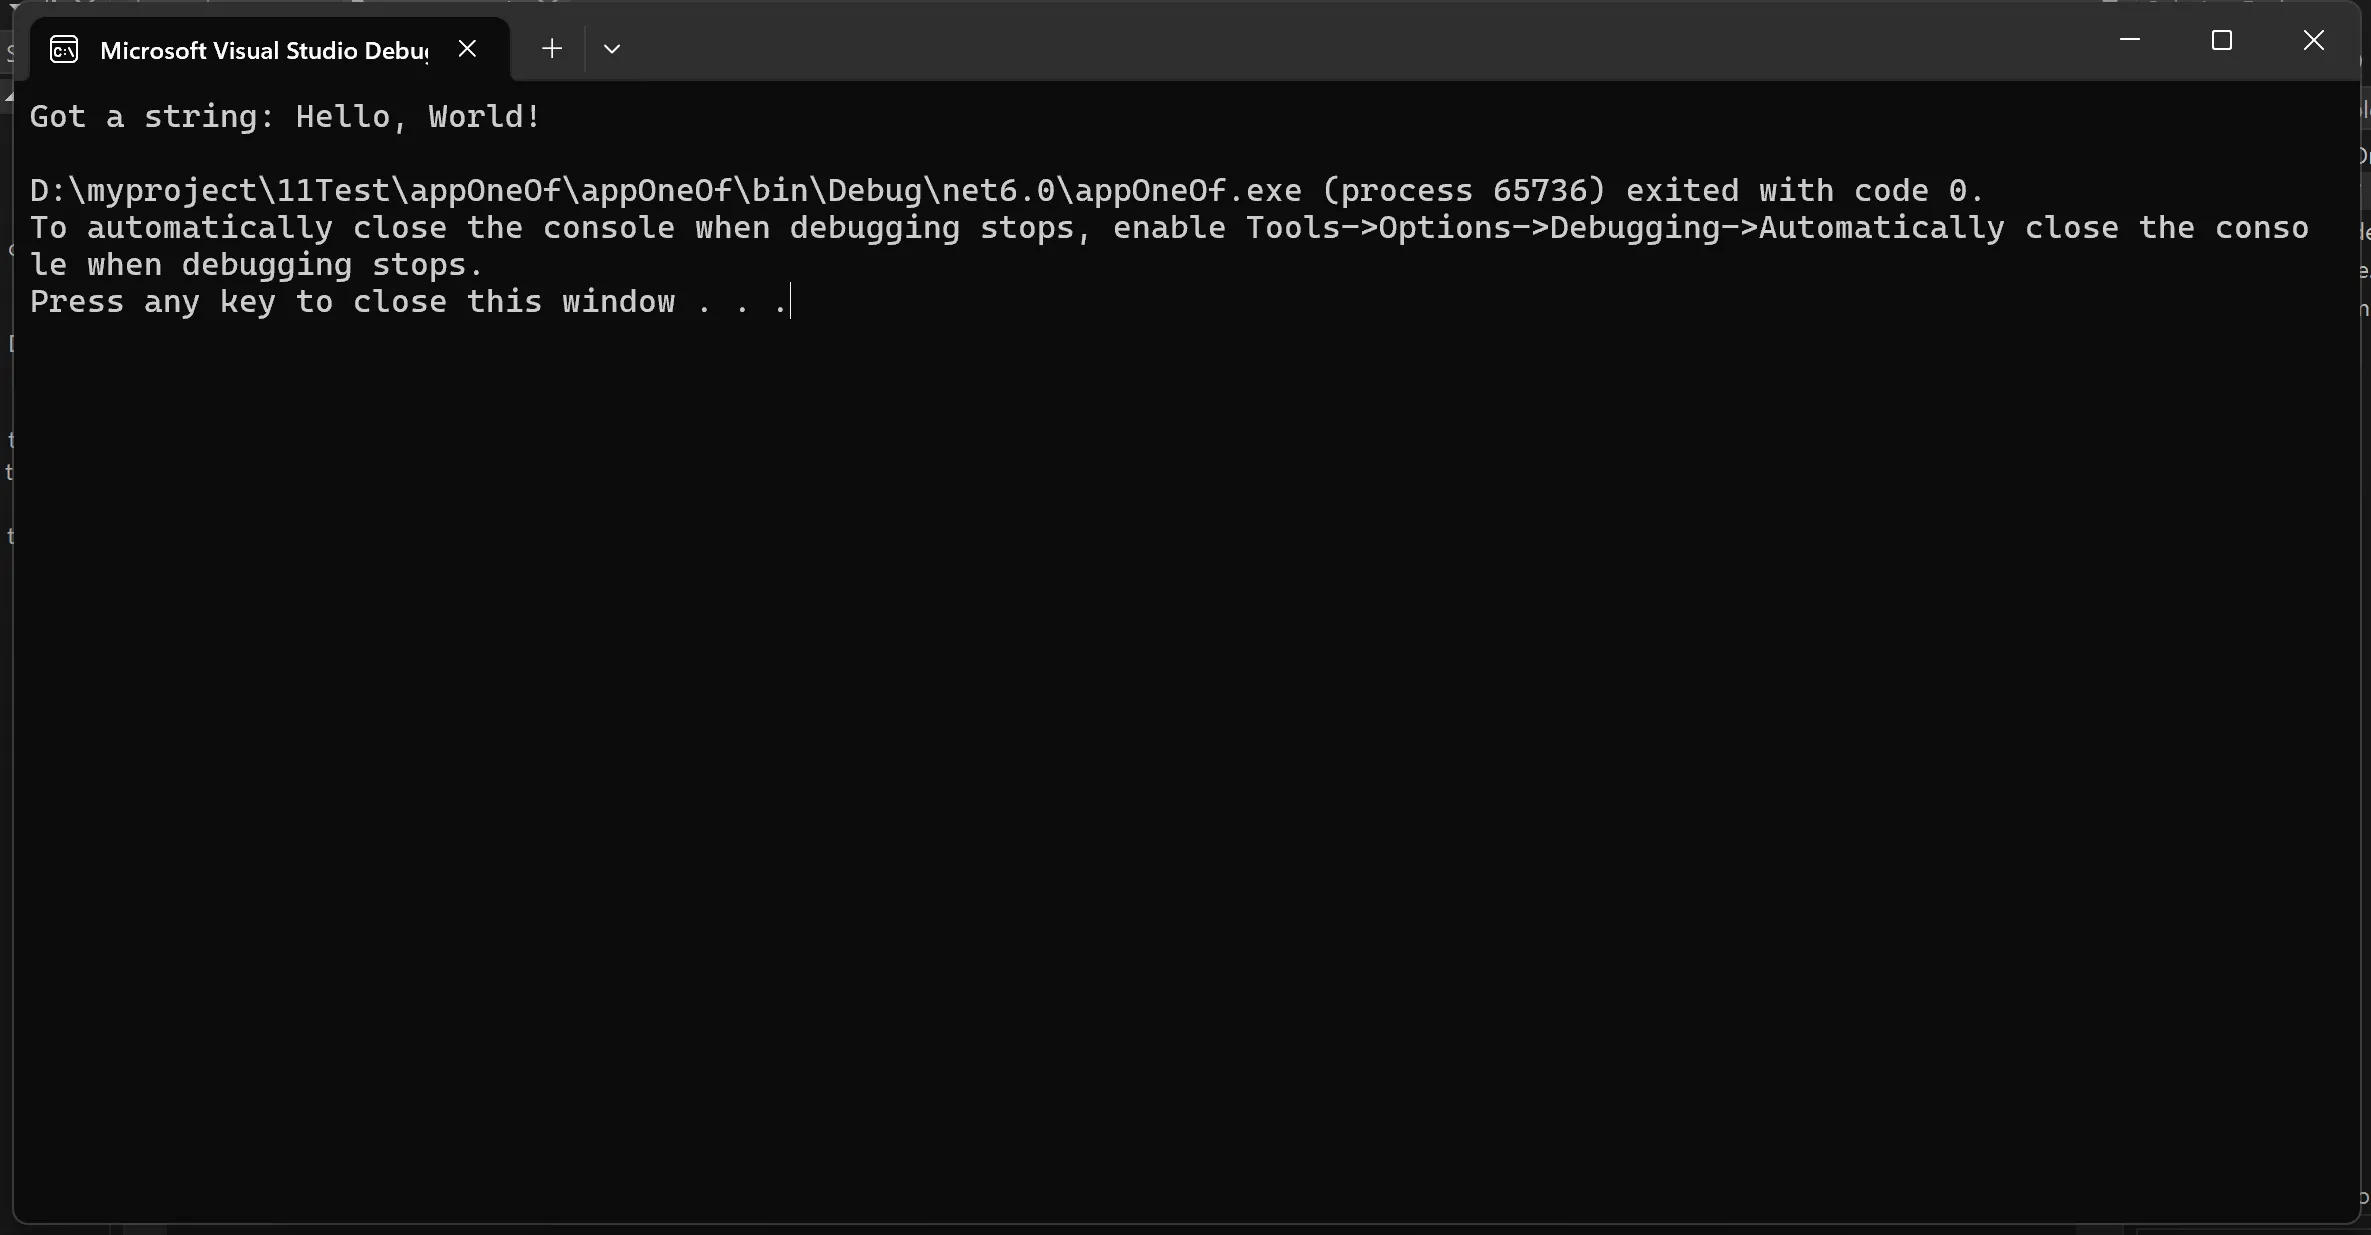Click the "Hello, World!" output text
2371x1235 pixels.
(x=418, y=117)
